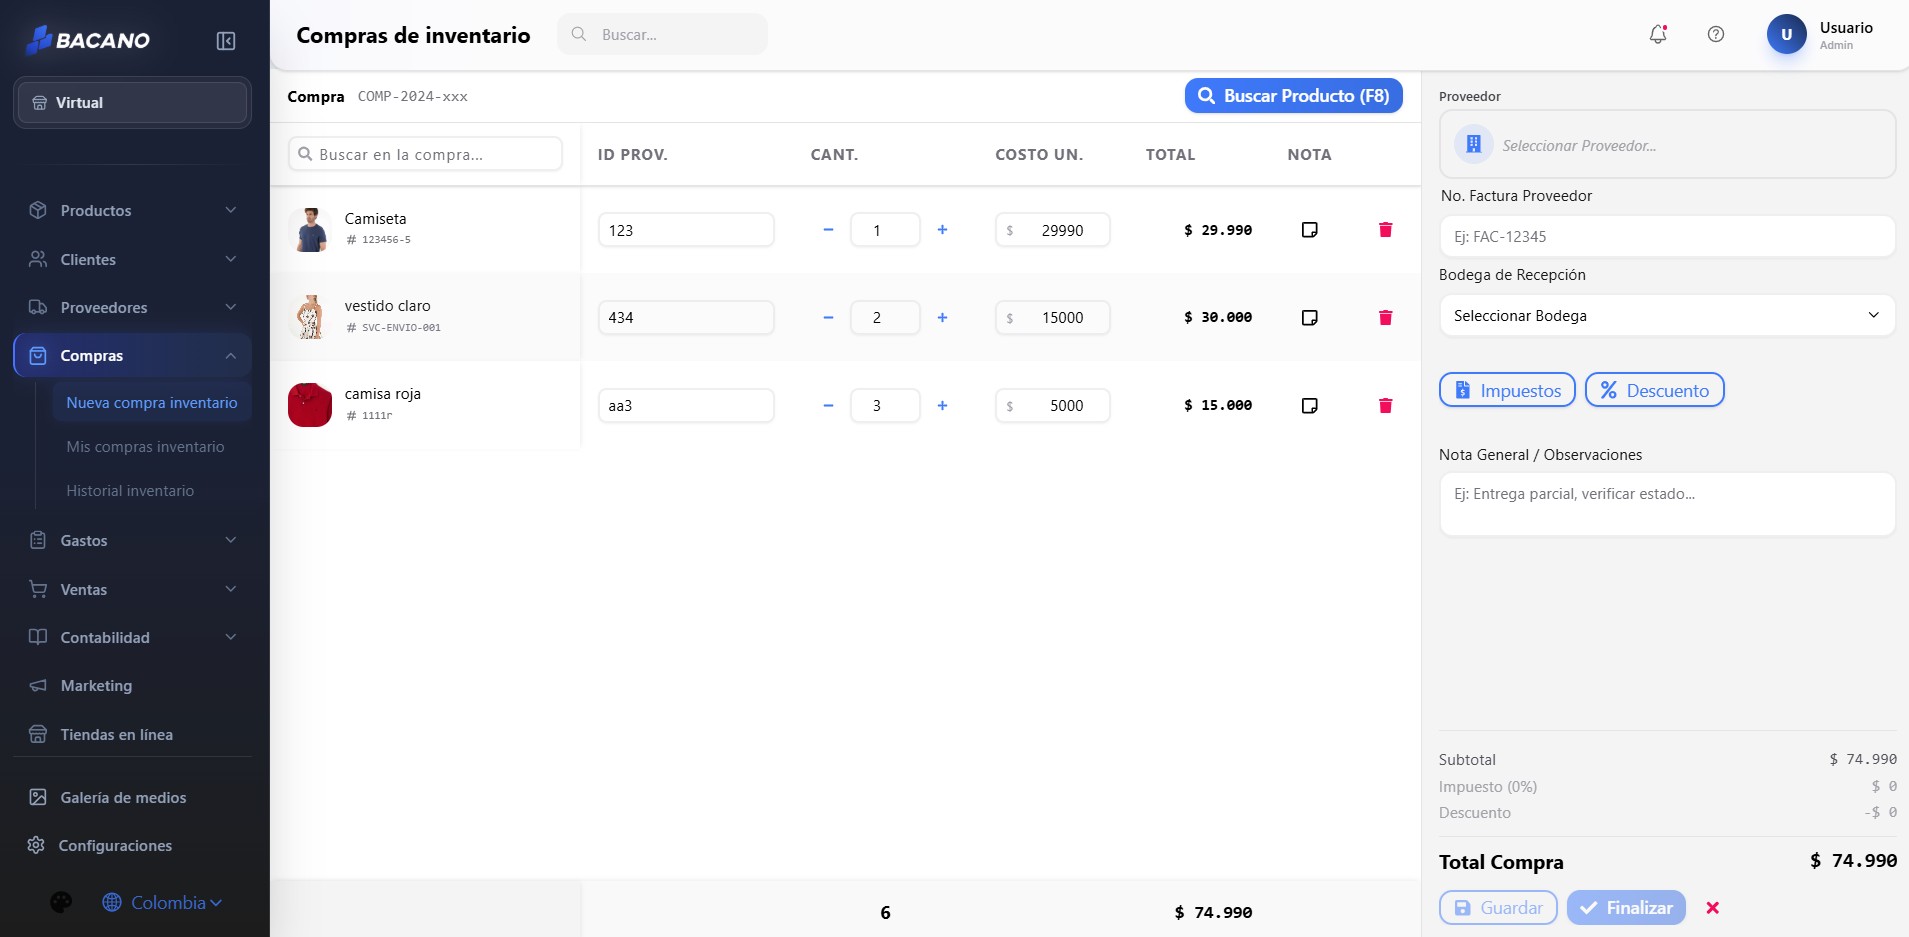
Task: Click the red X cancel icon
Action: pyautogui.click(x=1712, y=908)
